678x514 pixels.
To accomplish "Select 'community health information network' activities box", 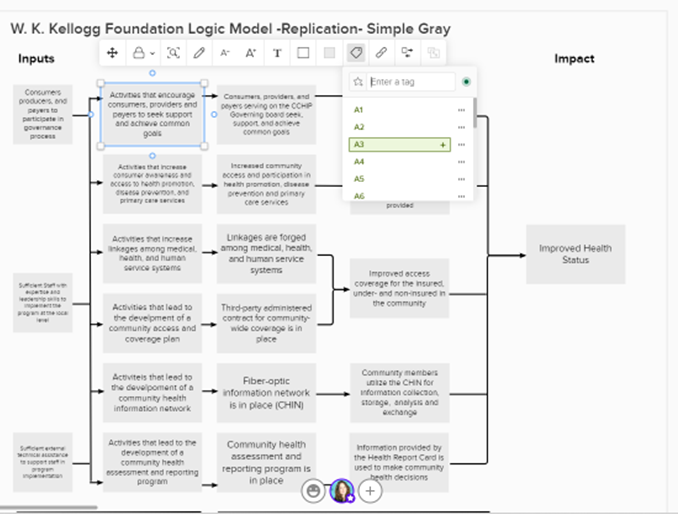I will [x=152, y=393].
